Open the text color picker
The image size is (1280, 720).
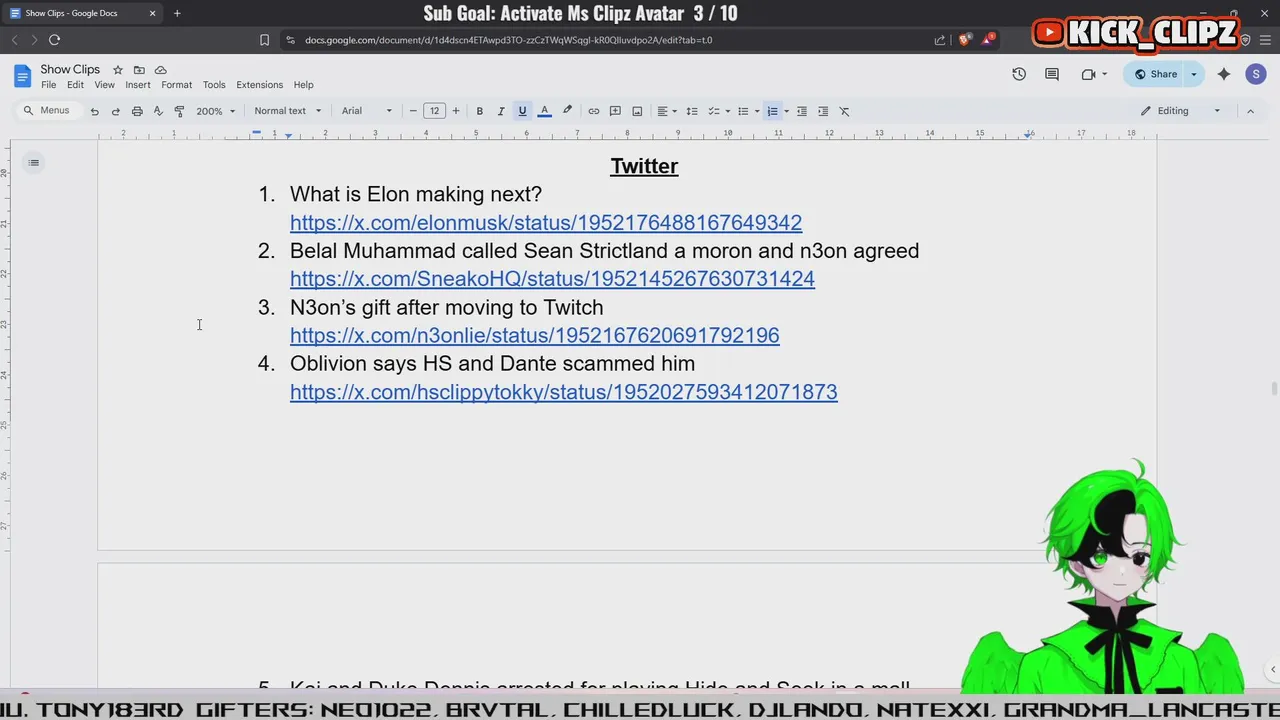click(544, 111)
